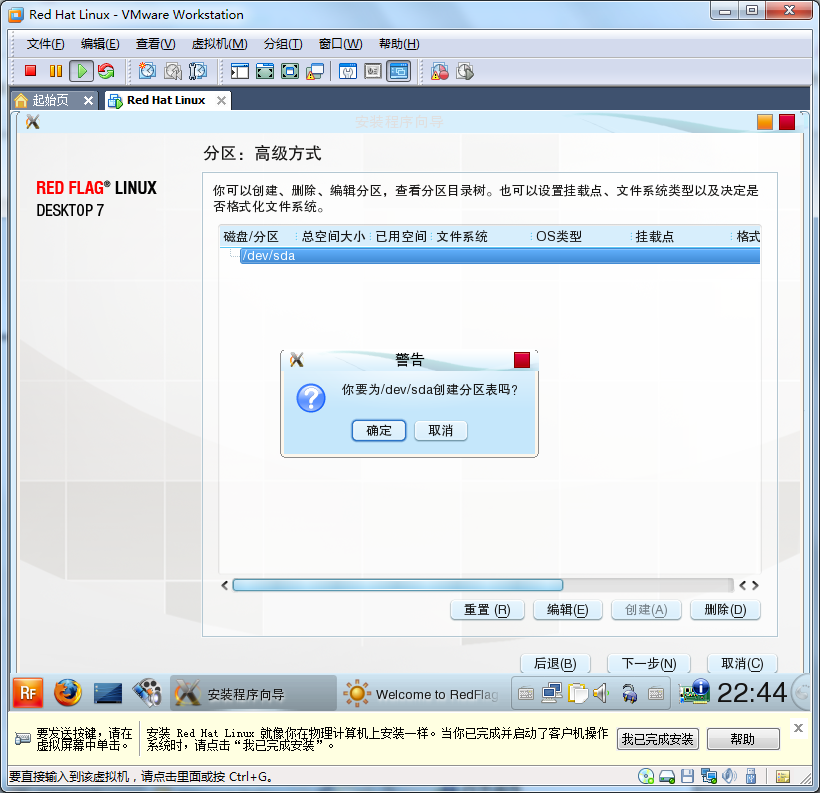Click the Reset VM circular arrows icon
Viewport: 820px width, 793px height.
point(106,71)
